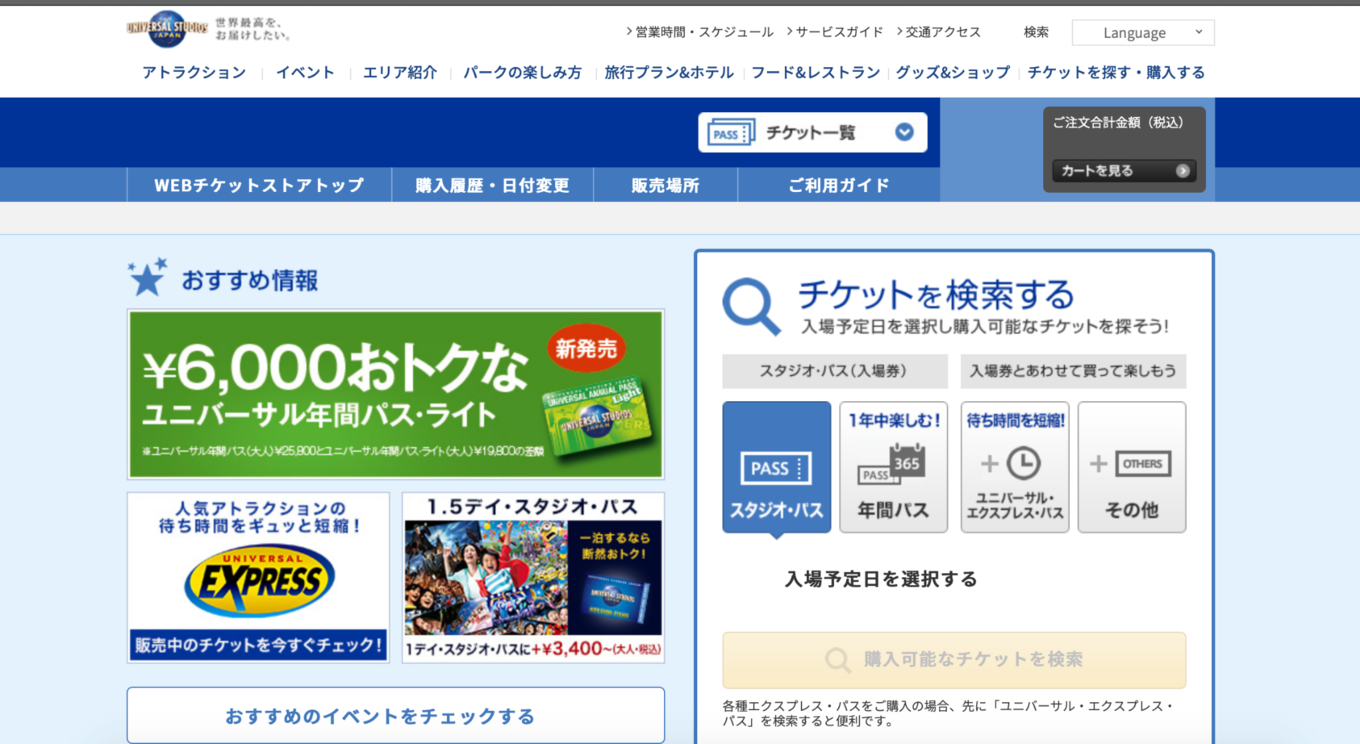
Task: Open チケットを探す・購入する menu
Action: coord(1116,72)
